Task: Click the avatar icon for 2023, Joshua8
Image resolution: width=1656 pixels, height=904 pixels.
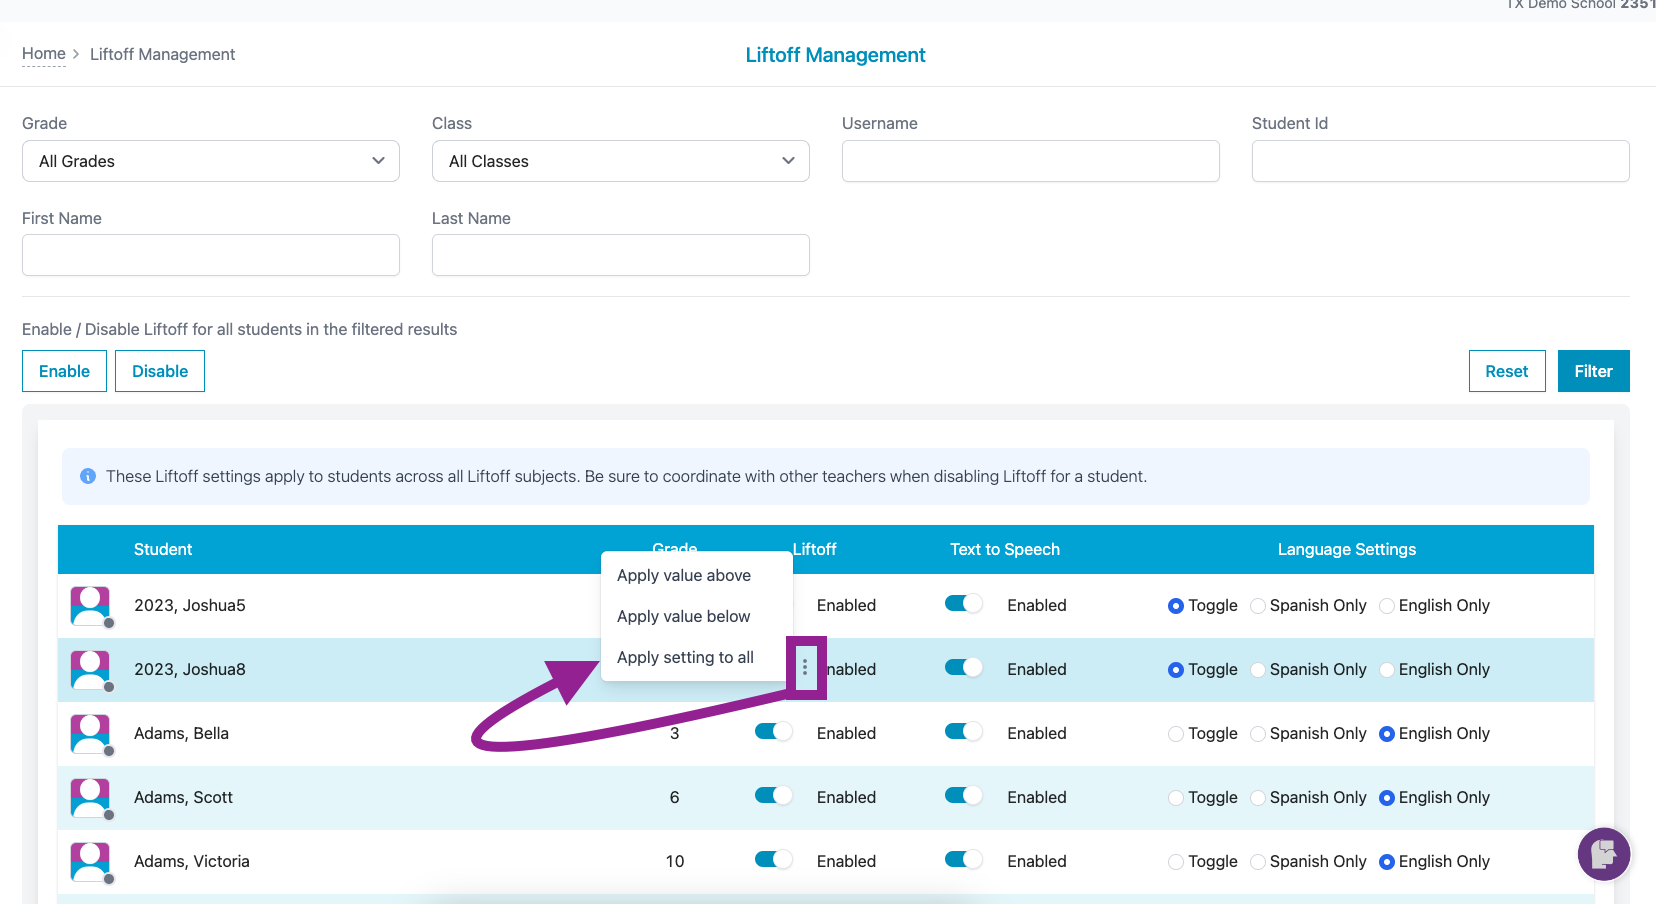Action: [x=90, y=670]
